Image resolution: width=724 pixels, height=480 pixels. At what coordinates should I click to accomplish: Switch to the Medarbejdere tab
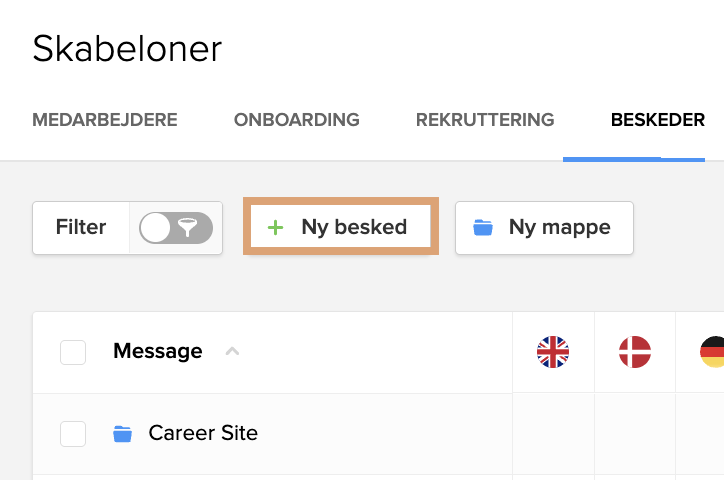(105, 120)
